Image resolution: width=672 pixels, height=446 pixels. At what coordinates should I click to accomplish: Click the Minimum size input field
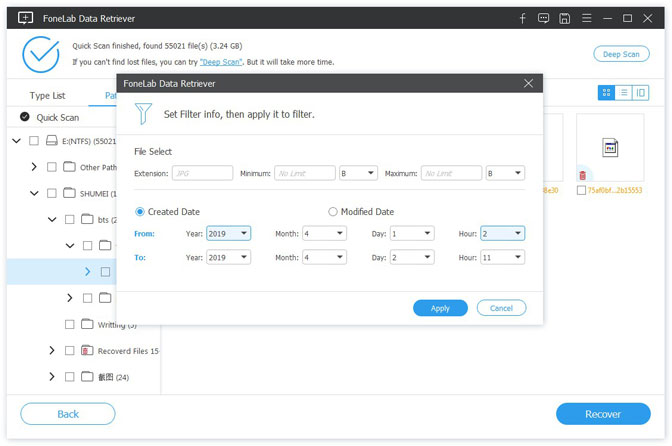pyautogui.click(x=305, y=173)
